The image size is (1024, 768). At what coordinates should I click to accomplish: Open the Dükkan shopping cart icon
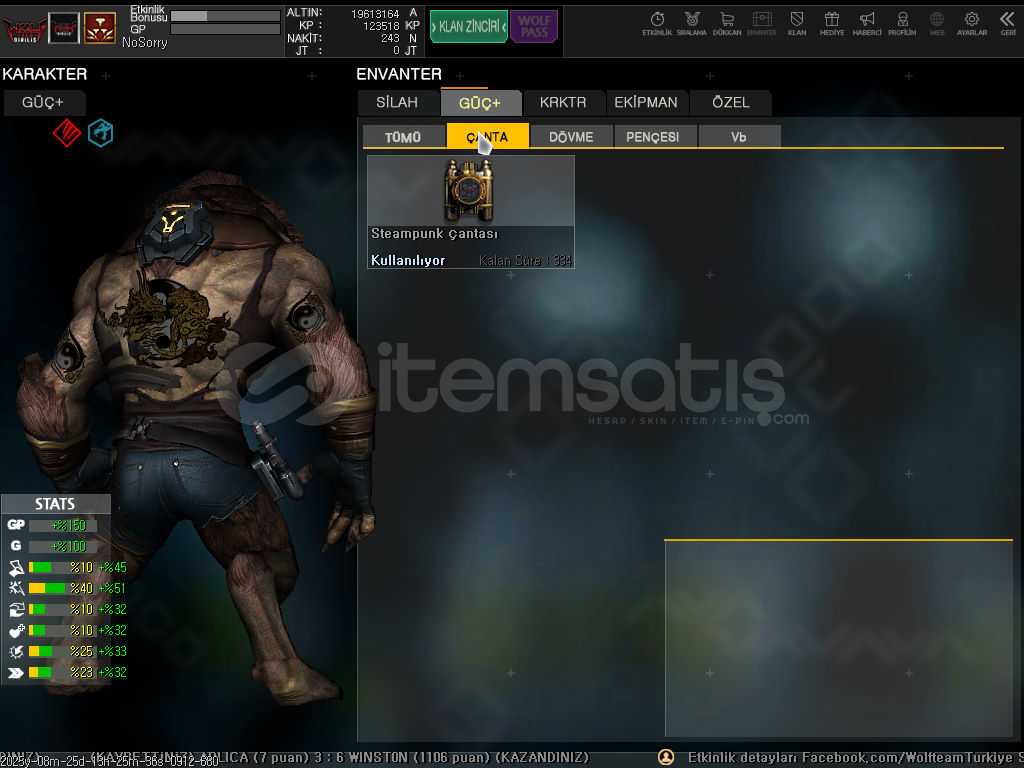tap(727, 23)
